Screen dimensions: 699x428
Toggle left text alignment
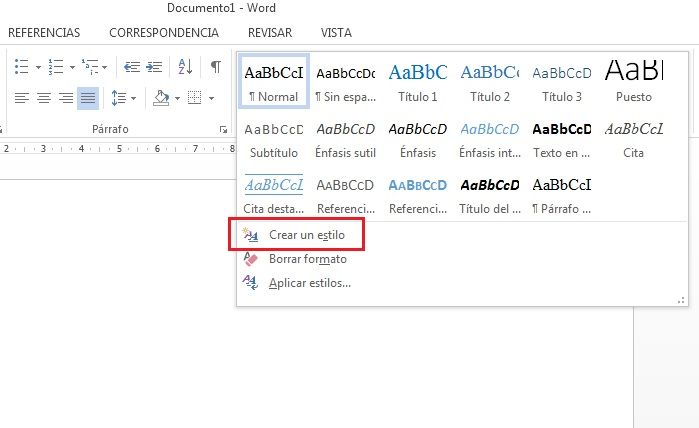click(x=21, y=98)
